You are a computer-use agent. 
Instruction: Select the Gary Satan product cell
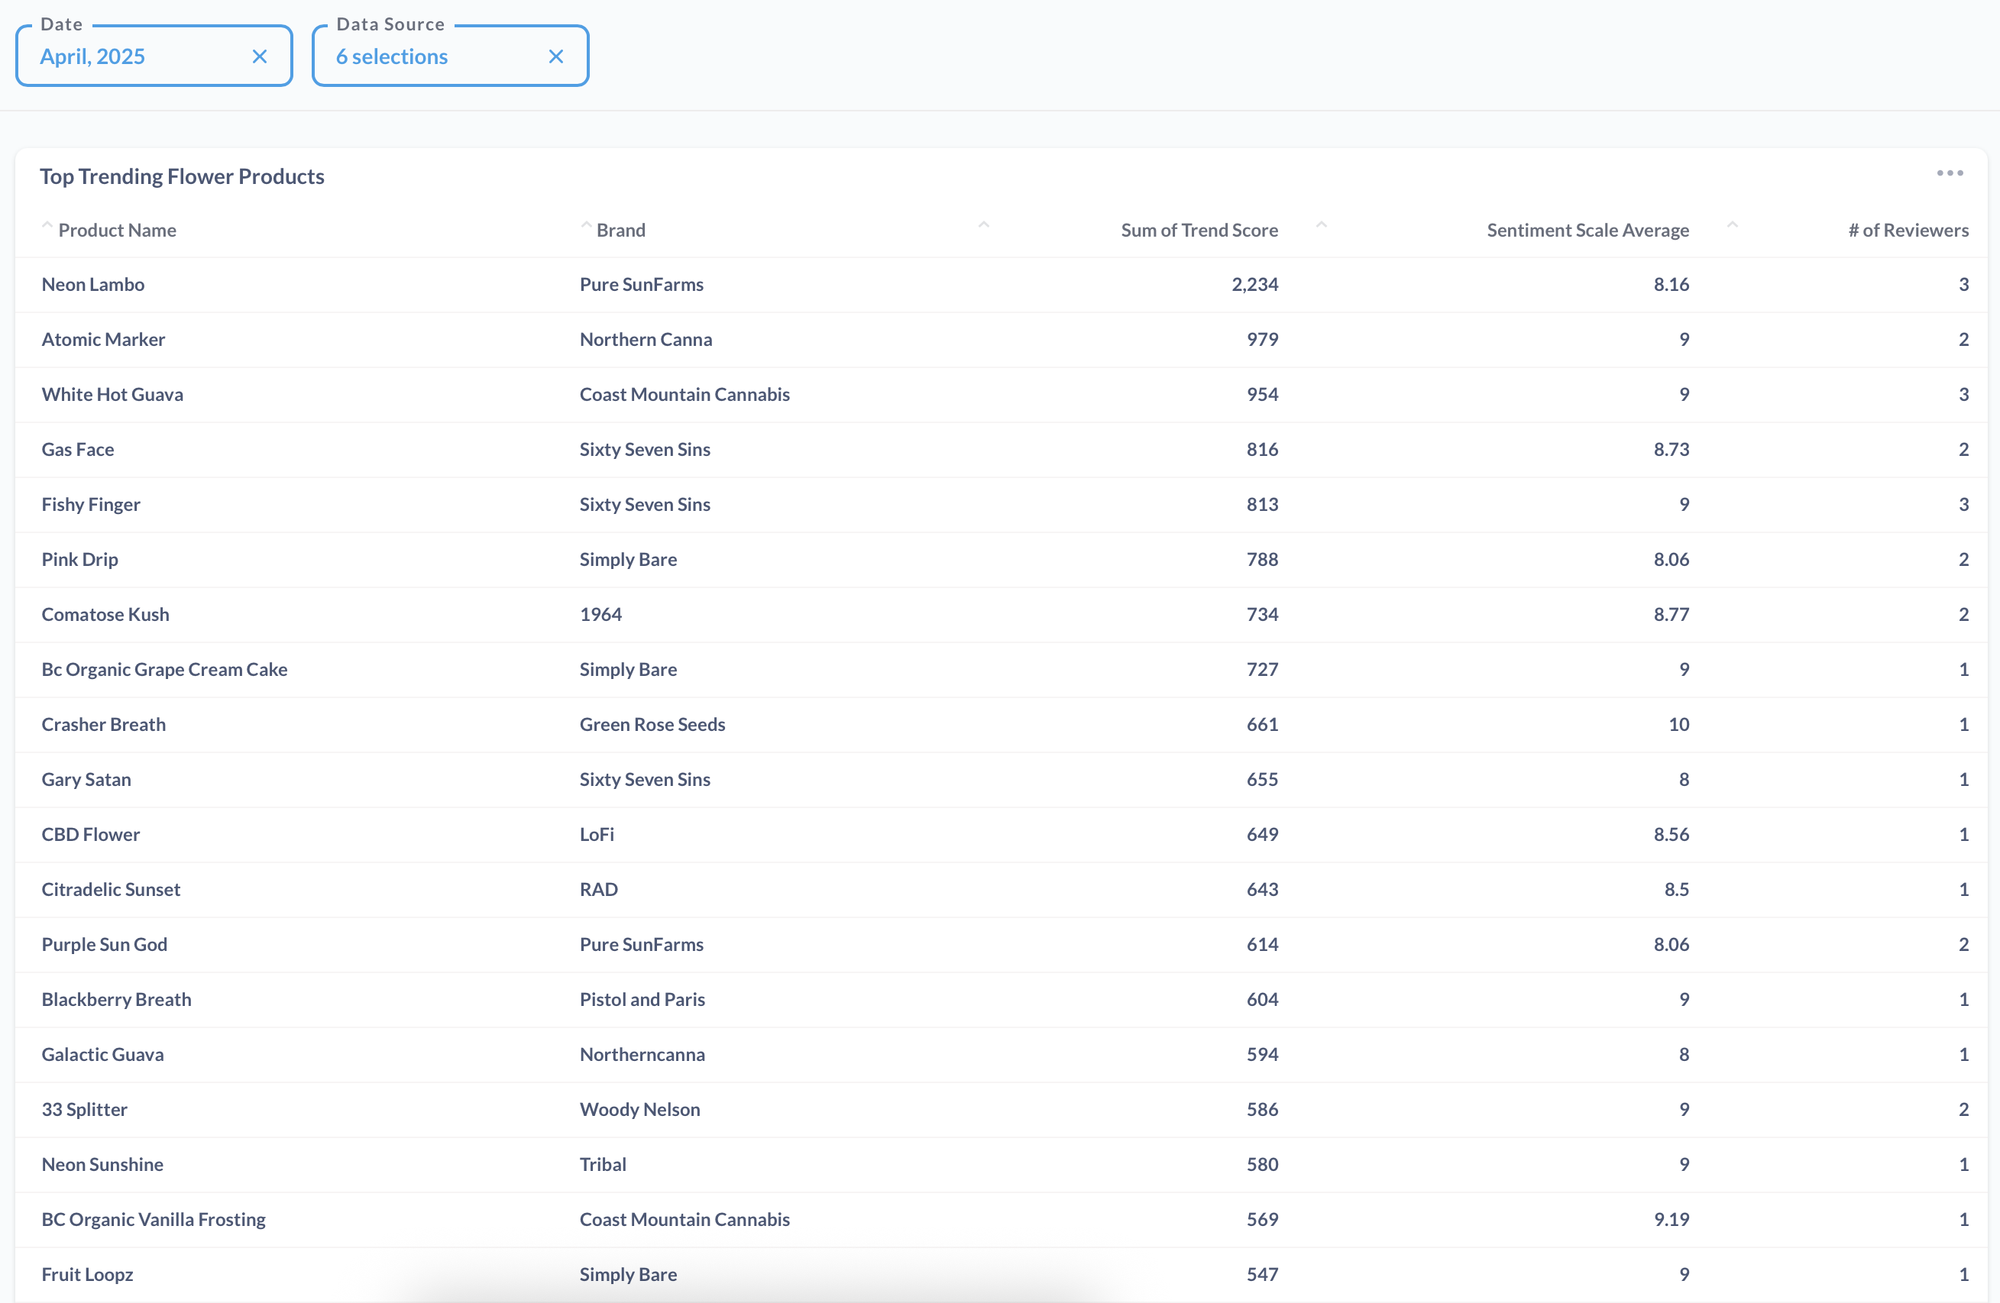[86, 779]
